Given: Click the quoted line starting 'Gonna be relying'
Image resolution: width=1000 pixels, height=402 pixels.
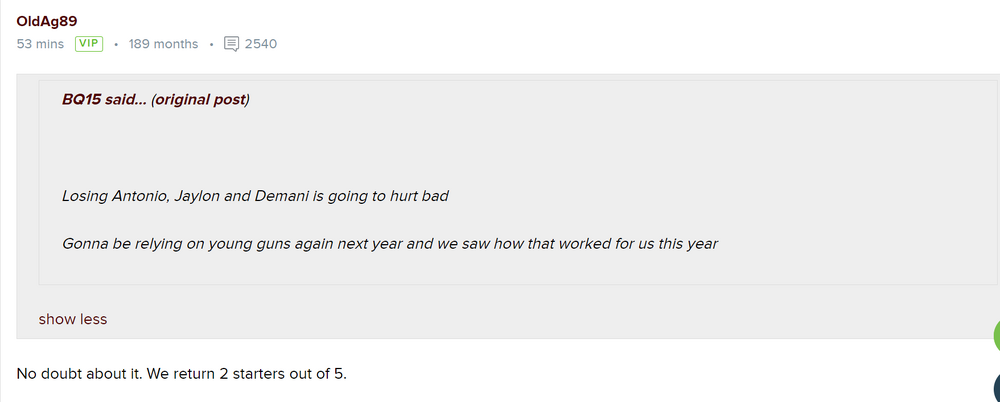Looking at the screenshot, I should (390, 243).
